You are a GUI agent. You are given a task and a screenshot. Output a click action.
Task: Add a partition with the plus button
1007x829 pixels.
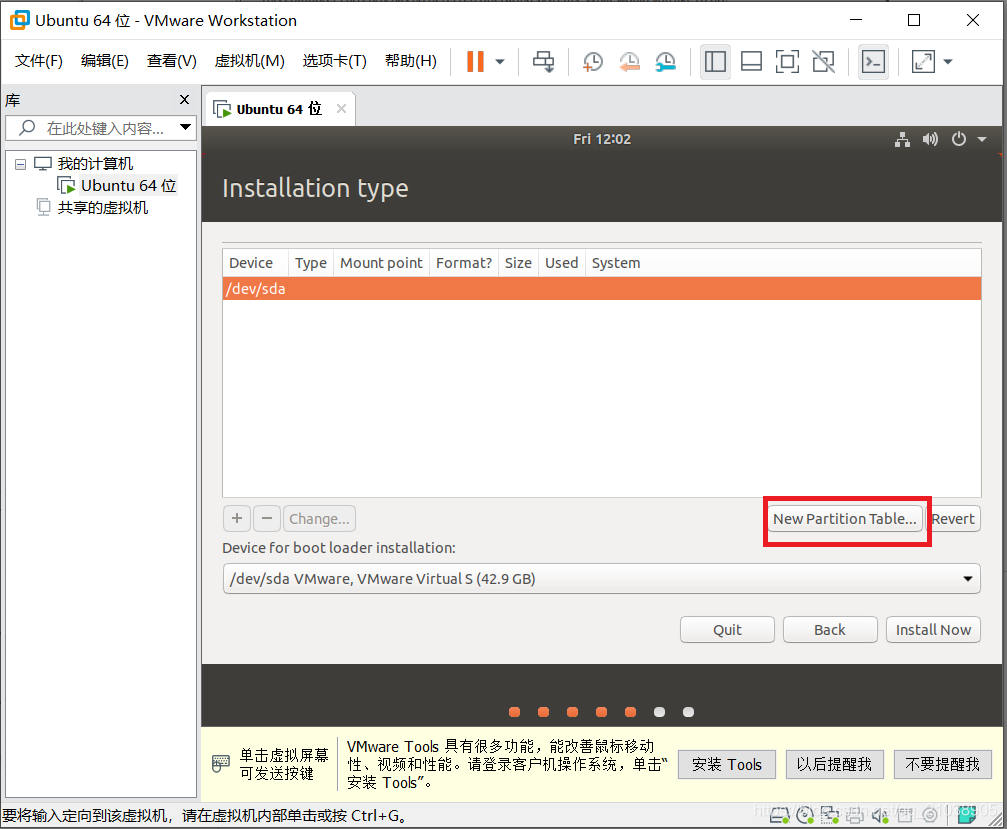point(237,518)
